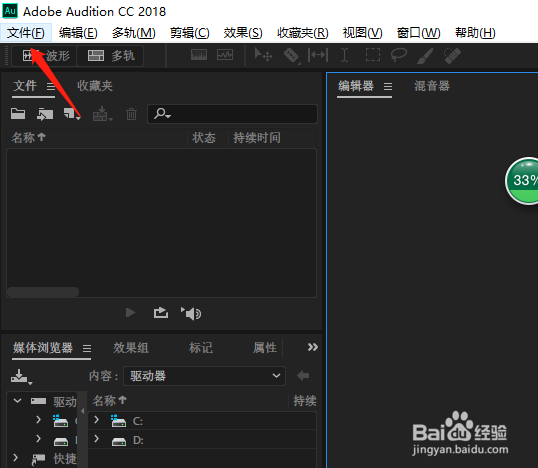Click the insert into multitrack icon
Viewport: 538px width, 468px height.
pyautogui.click(x=102, y=114)
